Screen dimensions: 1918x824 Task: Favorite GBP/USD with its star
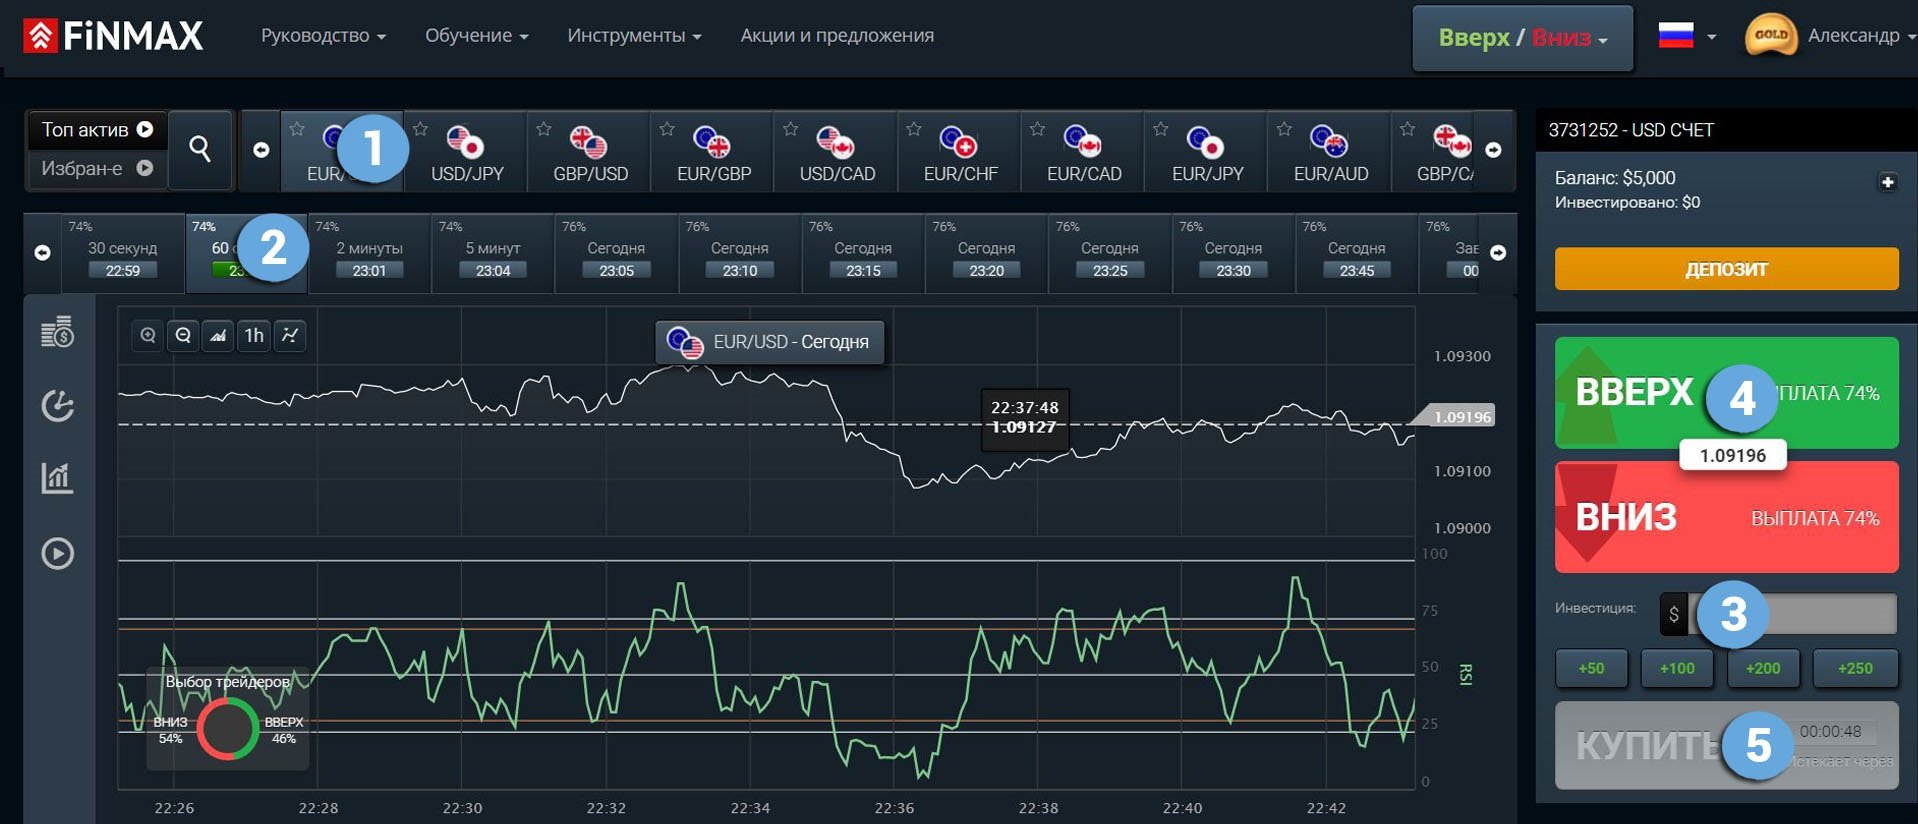(x=543, y=129)
